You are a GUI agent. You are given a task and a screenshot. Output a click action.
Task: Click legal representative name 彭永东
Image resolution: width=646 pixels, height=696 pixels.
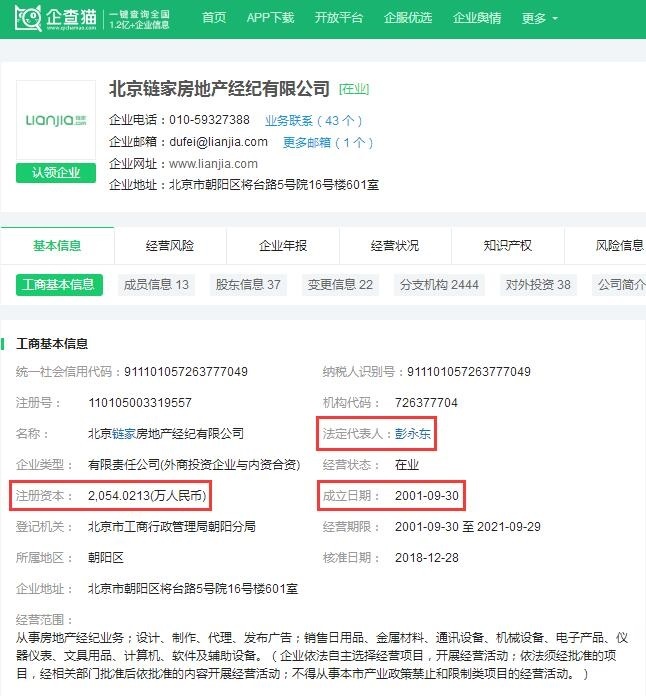pyautogui.click(x=413, y=433)
